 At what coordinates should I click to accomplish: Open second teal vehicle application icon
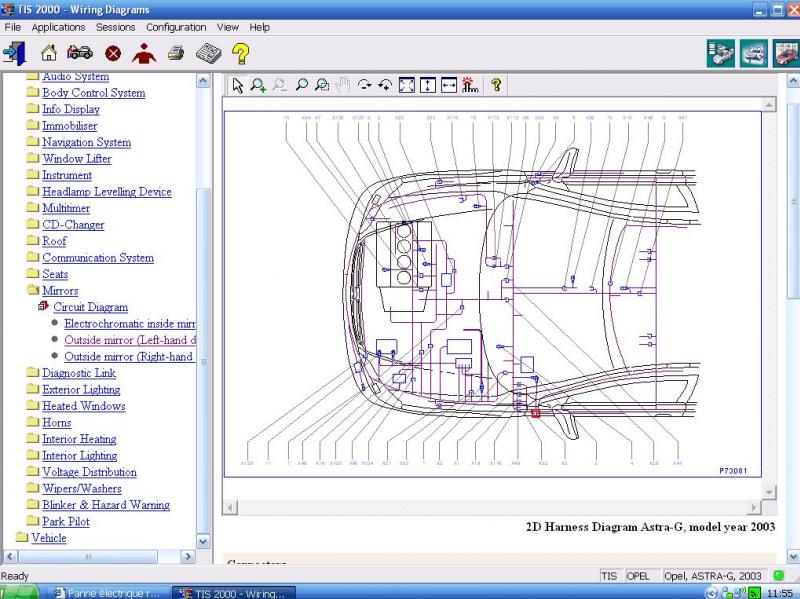tap(754, 53)
